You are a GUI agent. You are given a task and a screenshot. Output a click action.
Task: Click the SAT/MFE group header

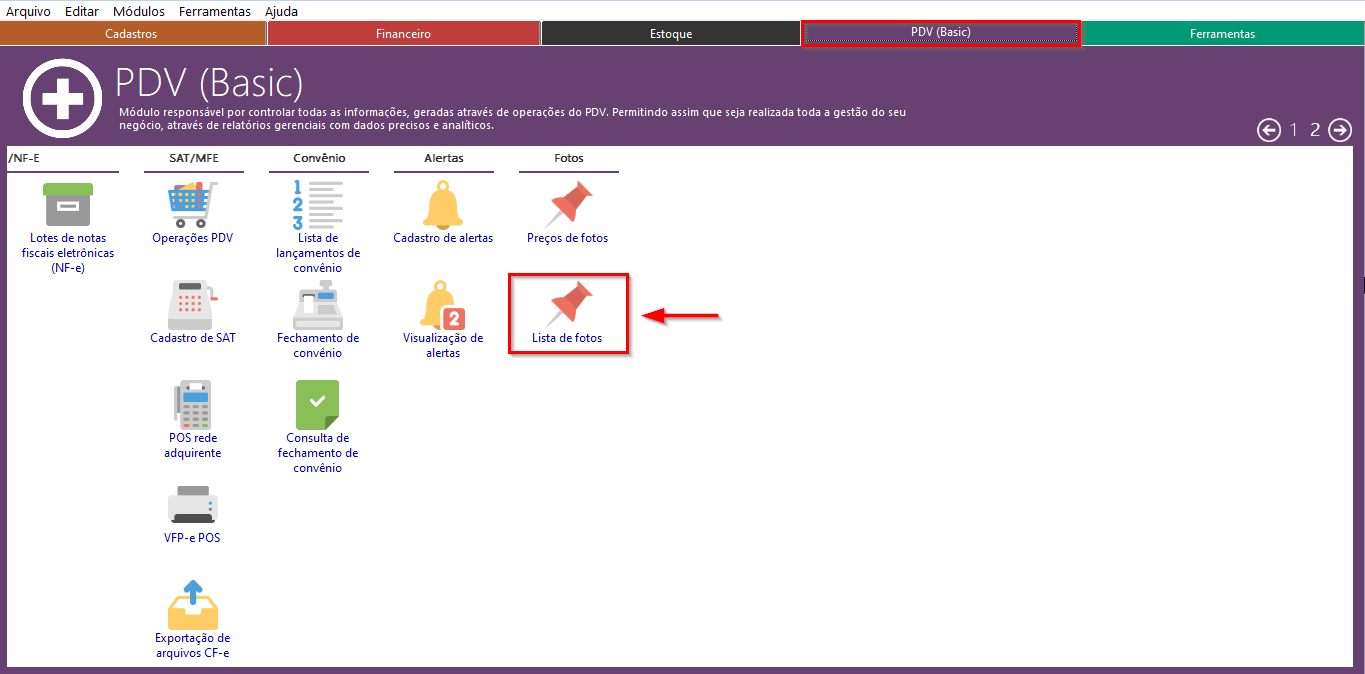pyautogui.click(x=194, y=158)
